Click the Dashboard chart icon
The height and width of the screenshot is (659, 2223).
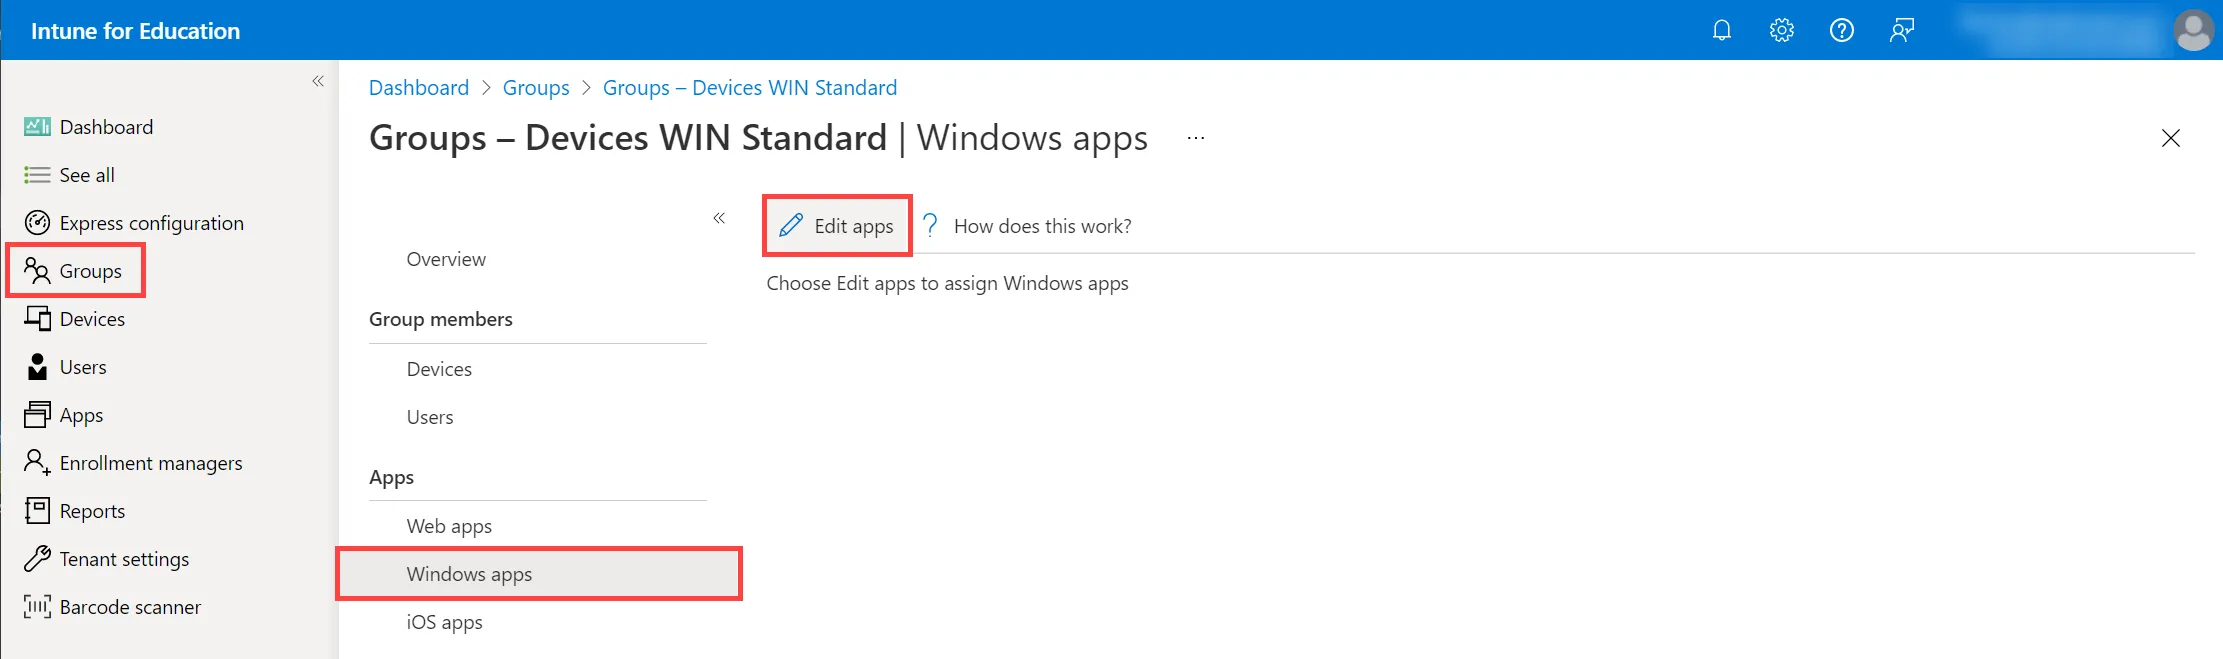tap(37, 127)
